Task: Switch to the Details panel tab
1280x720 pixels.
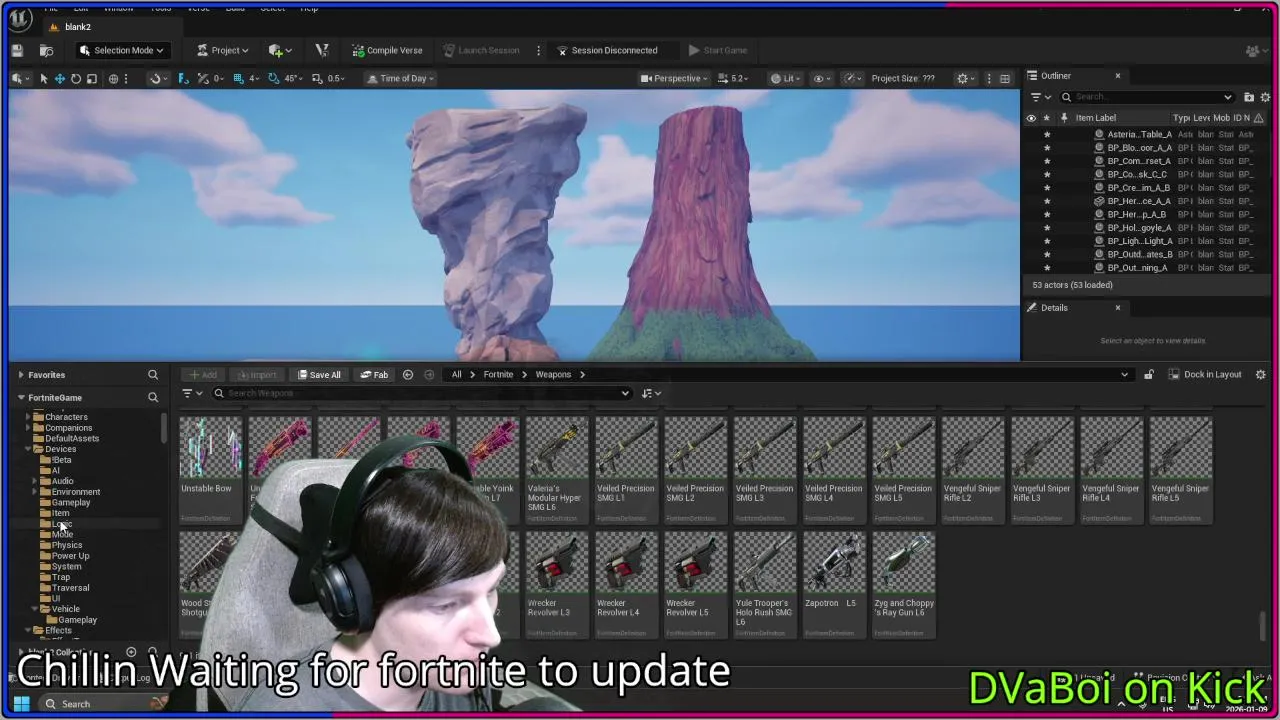Action: (1053, 307)
